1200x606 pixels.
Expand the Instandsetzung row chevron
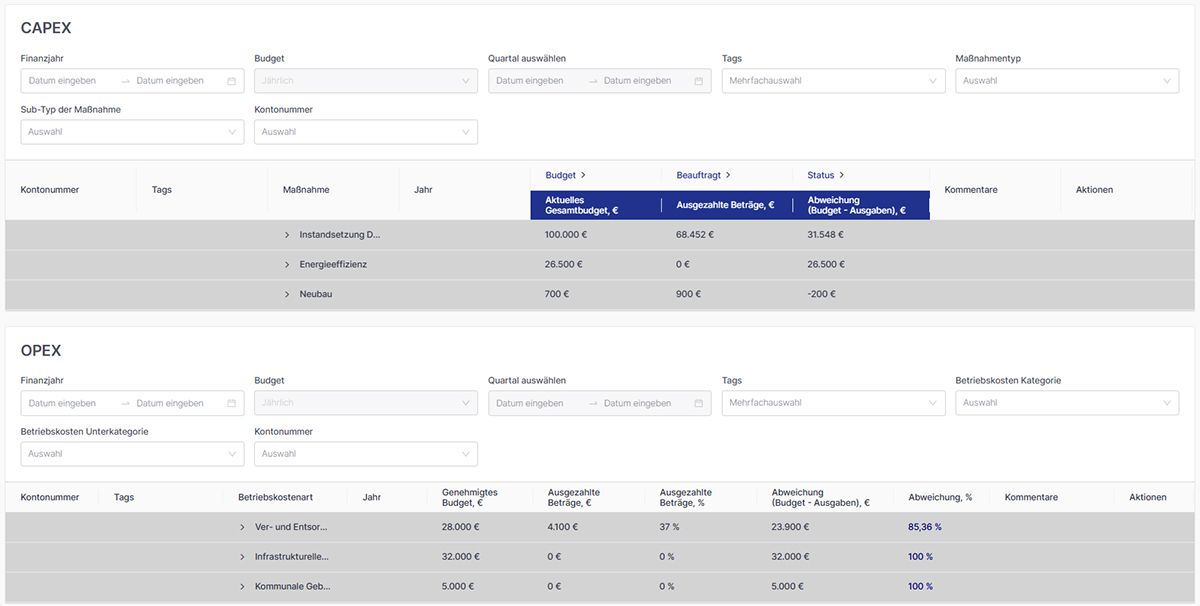287,235
